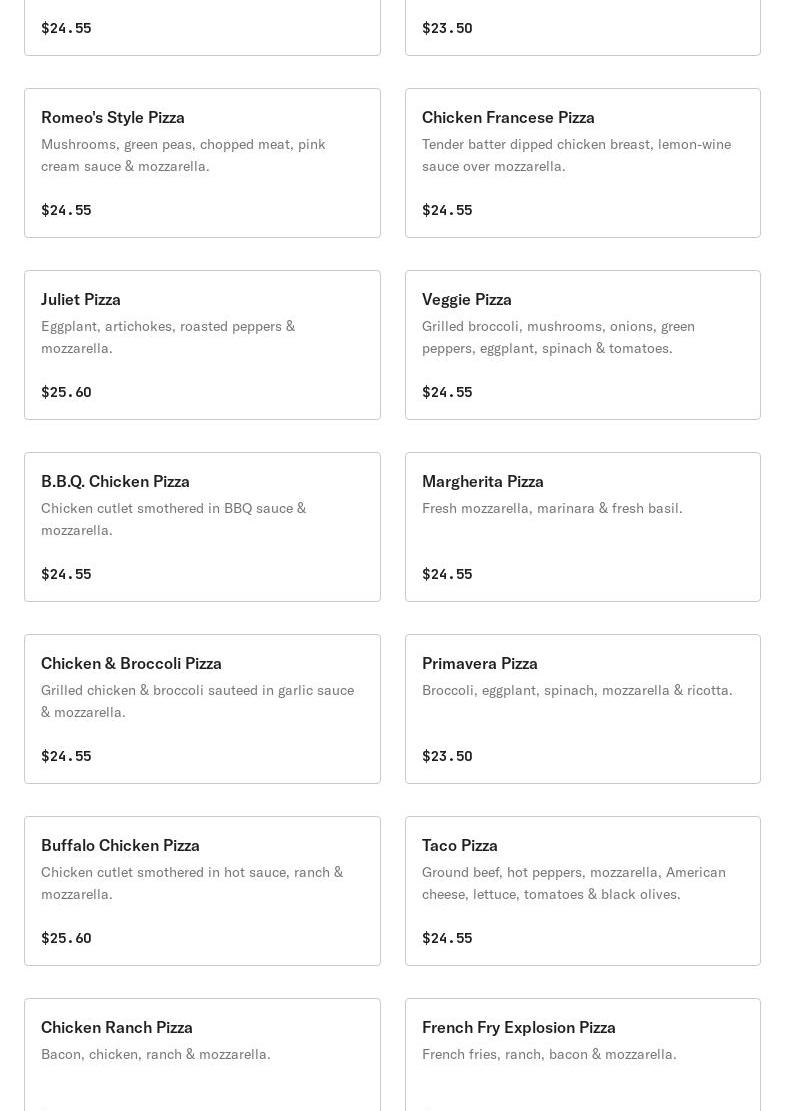The image size is (785, 1111).
Task: Click Margherita Pizza's fresh basil description
Action: [x=552, y=508]
